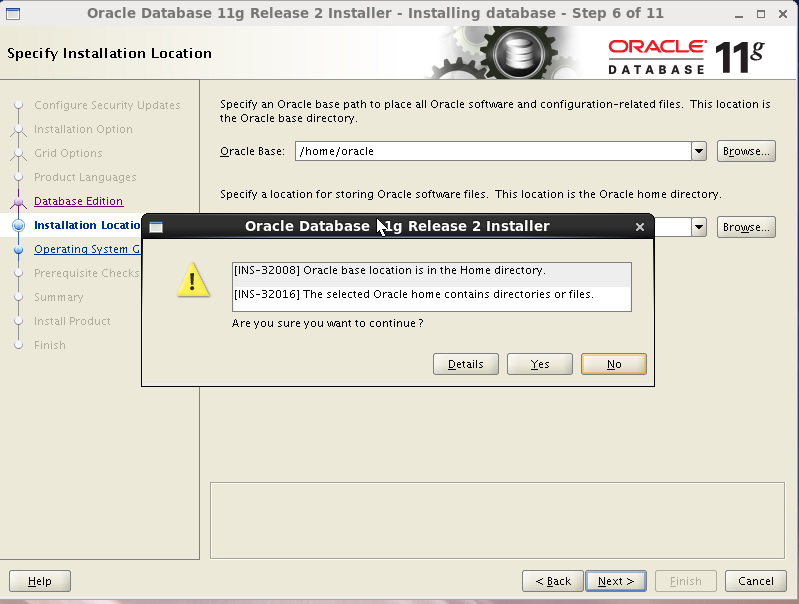The height and width of the screenshot is (604, 799).
Task: Click the Install Product step
Action: point(72,321)
